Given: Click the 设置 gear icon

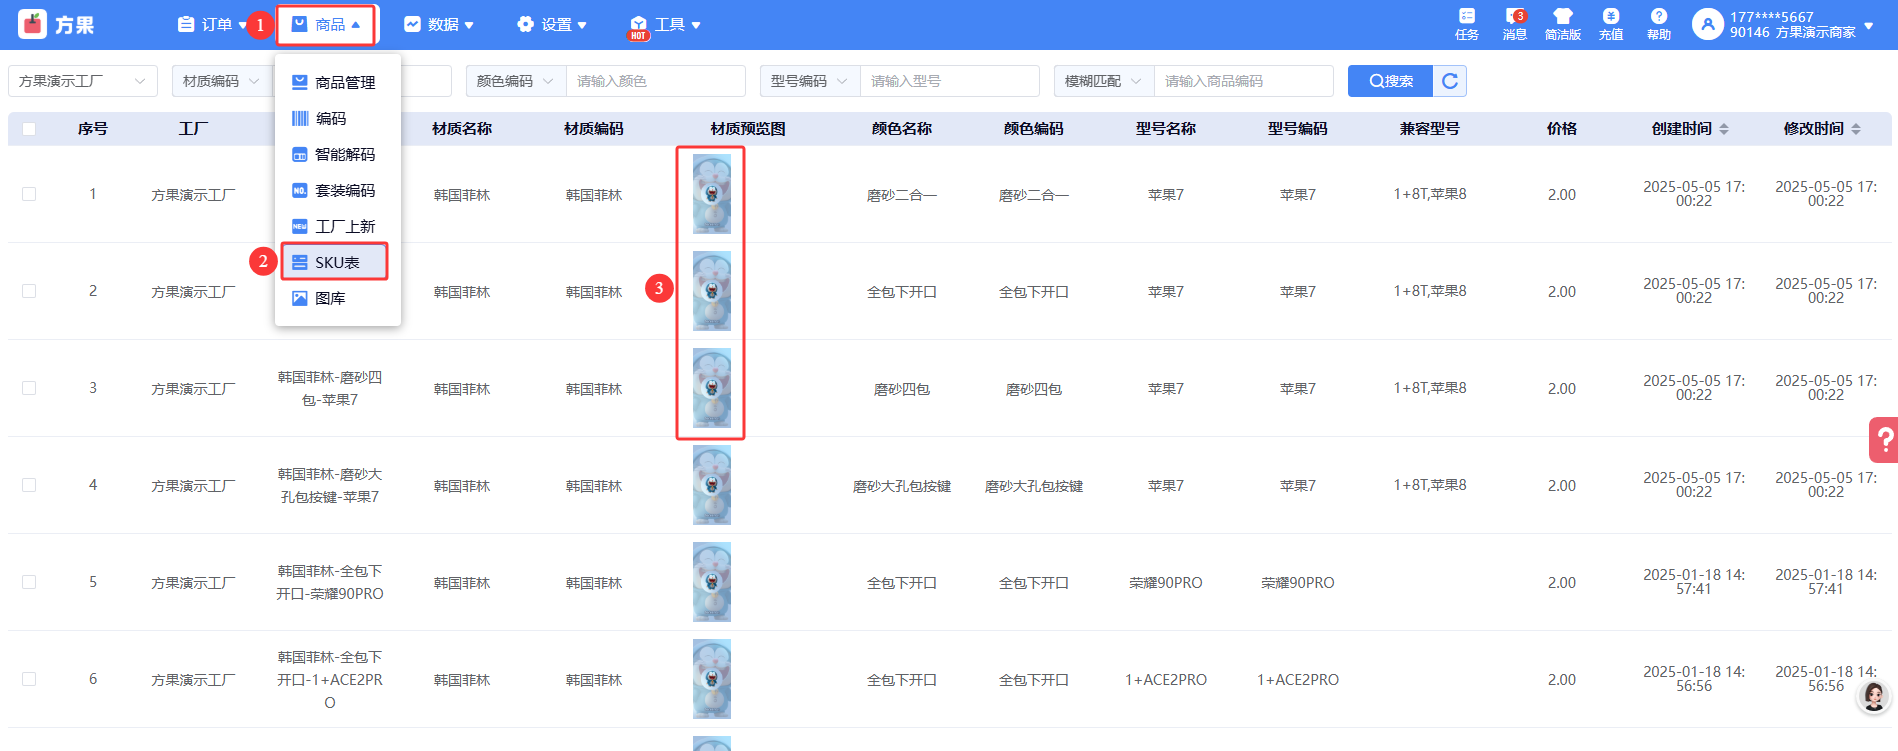Looking at the screenshot, I should [x=526, y=24].
